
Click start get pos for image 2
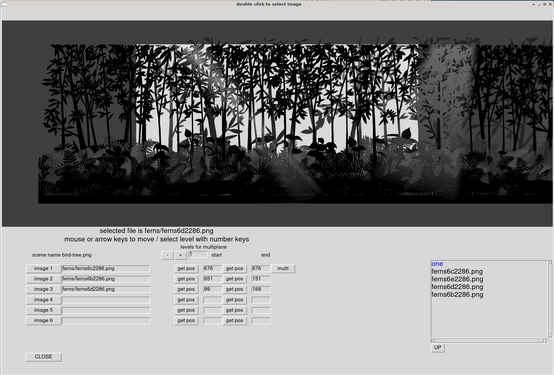tap(186, 279)
